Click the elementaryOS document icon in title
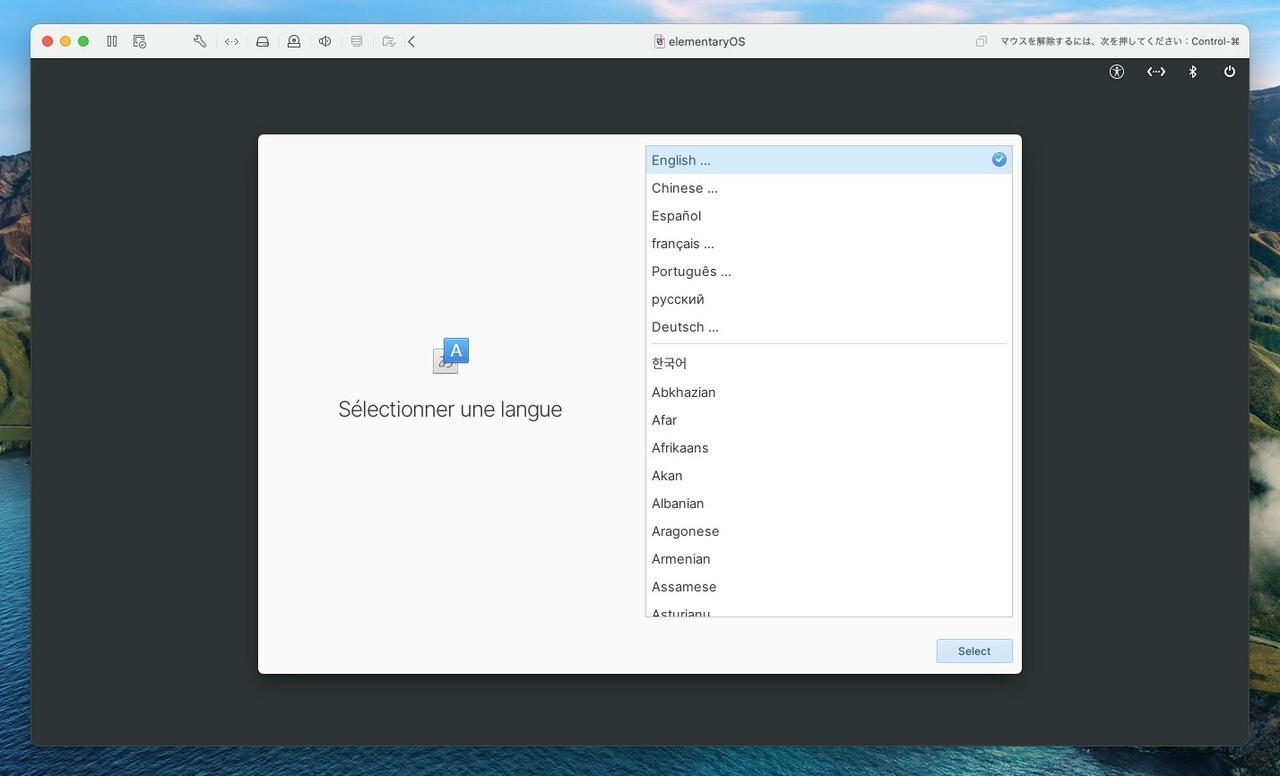Image resolution: width=1280 pixels, height=776 pixels. click(x=660, y=41)
